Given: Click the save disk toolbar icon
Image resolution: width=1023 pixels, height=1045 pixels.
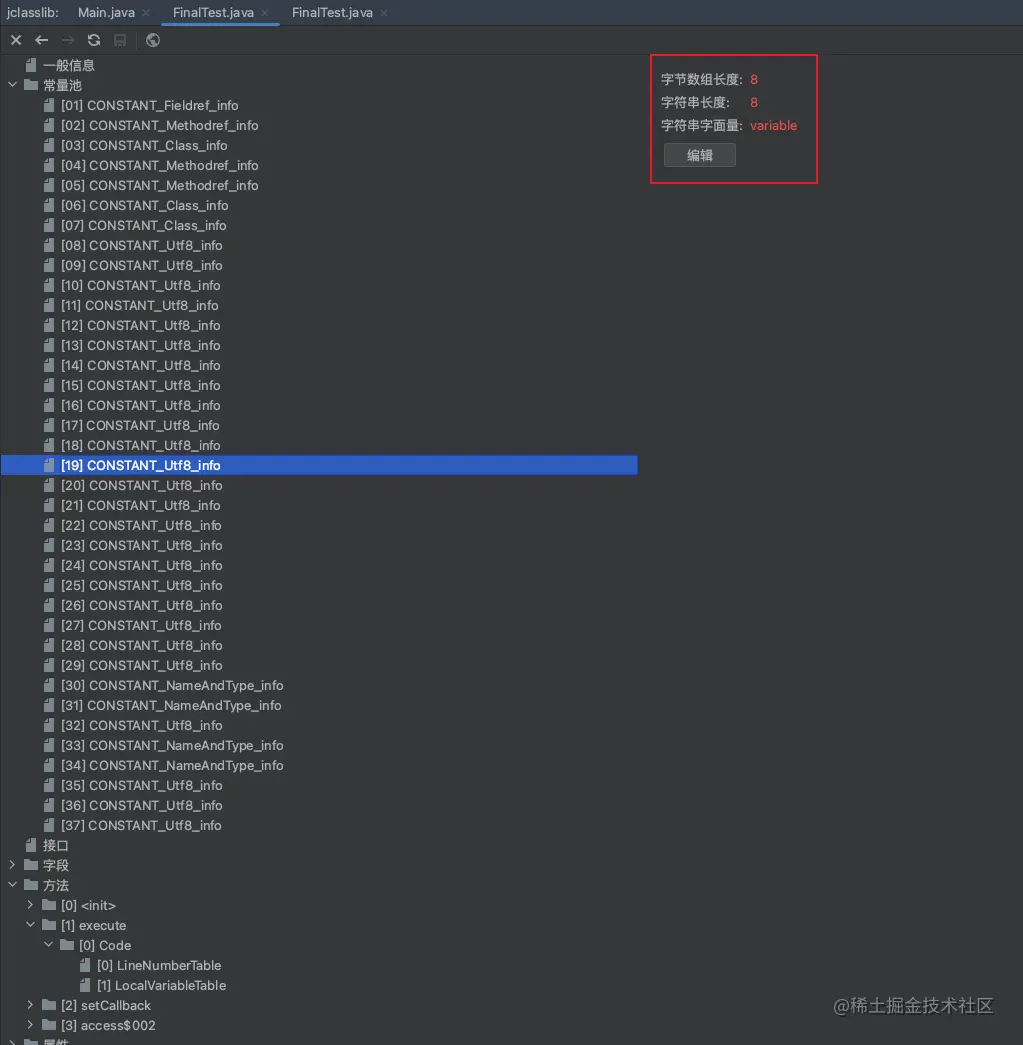Looking at the screenshot, I should coord(120,40).
